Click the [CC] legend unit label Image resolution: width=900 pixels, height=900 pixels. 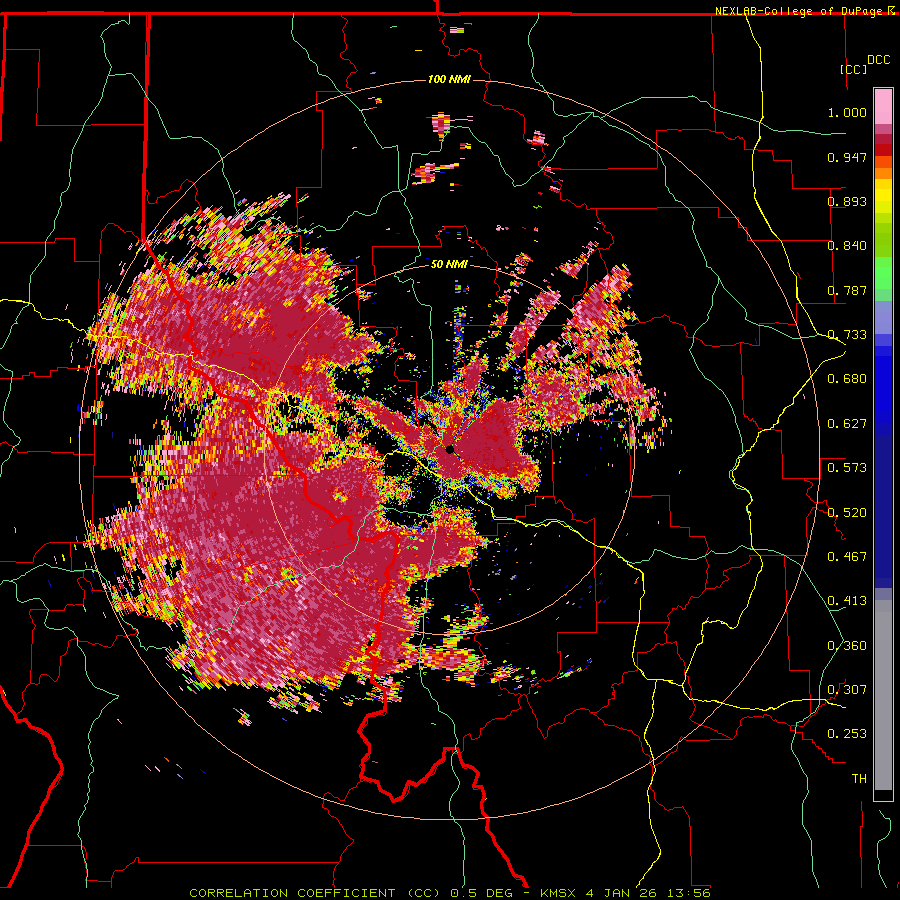(x=853, y=69)
